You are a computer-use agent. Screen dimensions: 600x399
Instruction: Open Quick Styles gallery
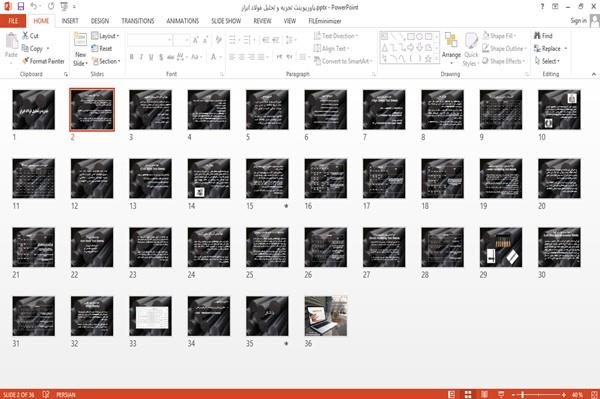(x=471, y=49)
